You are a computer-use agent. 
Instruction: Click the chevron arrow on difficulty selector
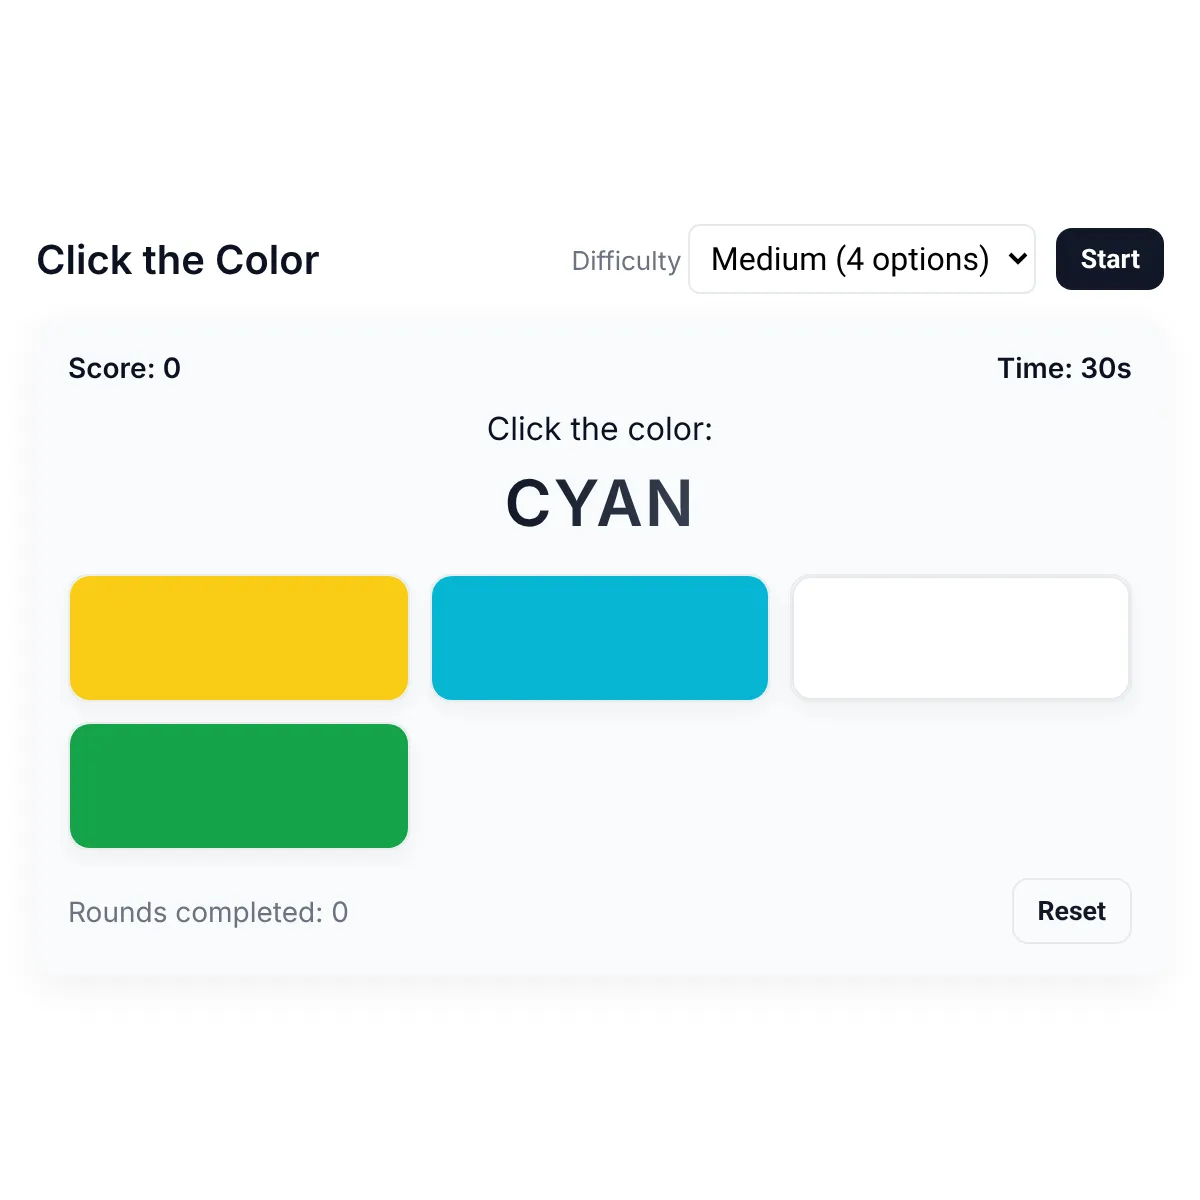click(x=1017, y=259)
